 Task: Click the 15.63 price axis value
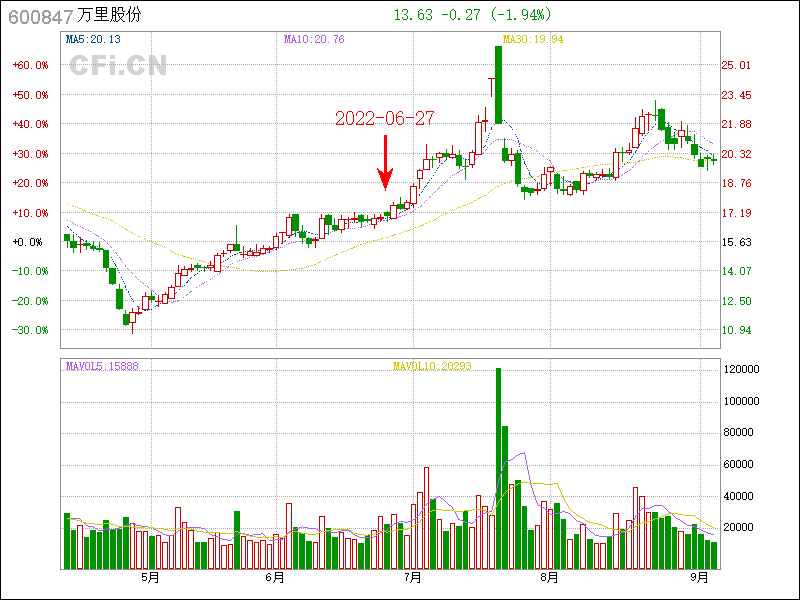tap(736, 242)
